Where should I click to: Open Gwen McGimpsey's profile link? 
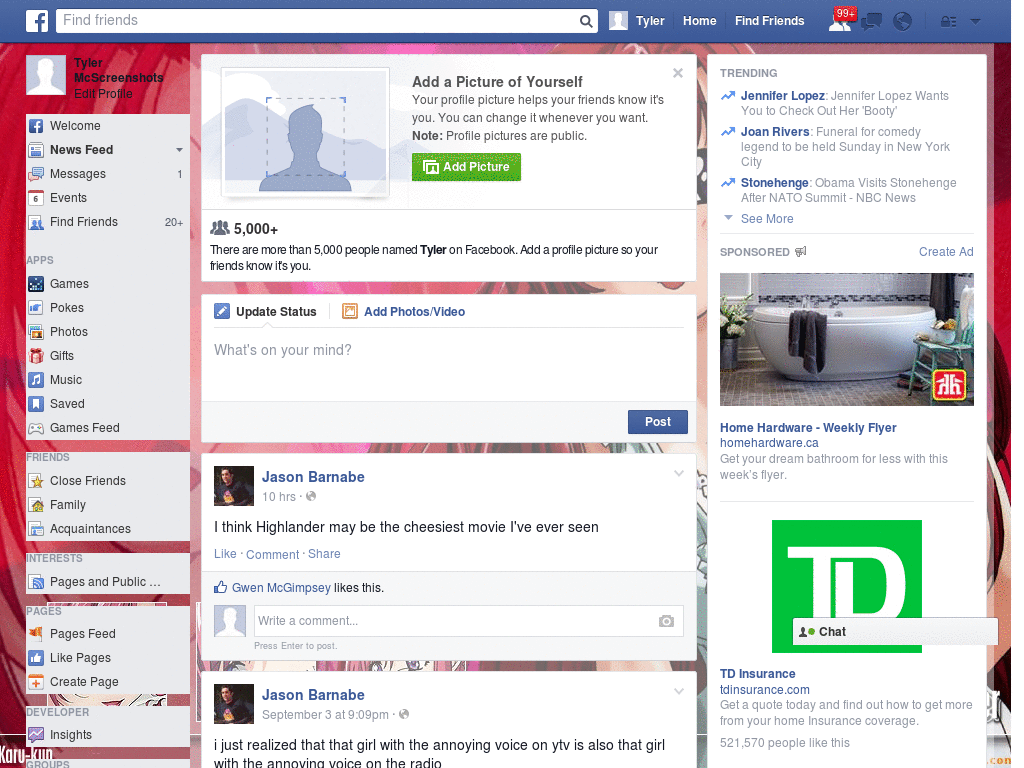pos(281,588)
